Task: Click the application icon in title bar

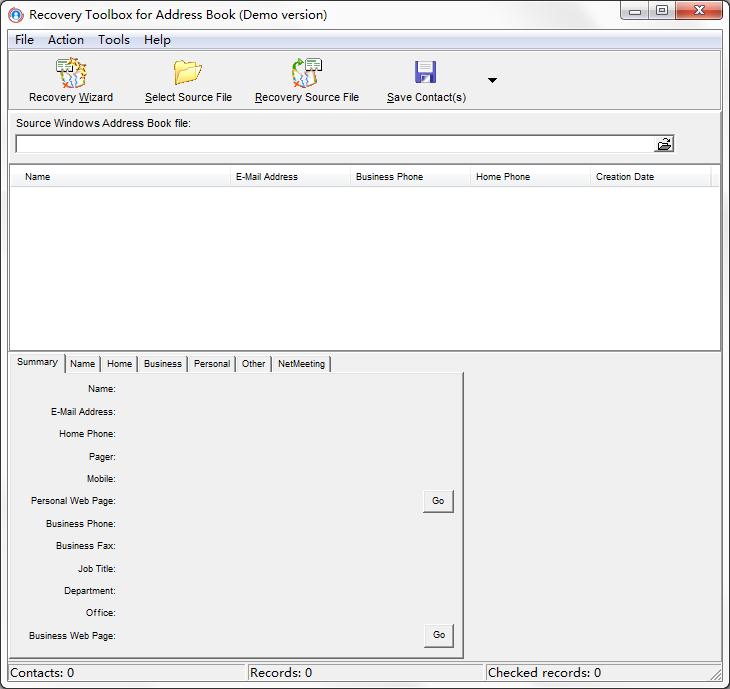Action: [16, 15]
